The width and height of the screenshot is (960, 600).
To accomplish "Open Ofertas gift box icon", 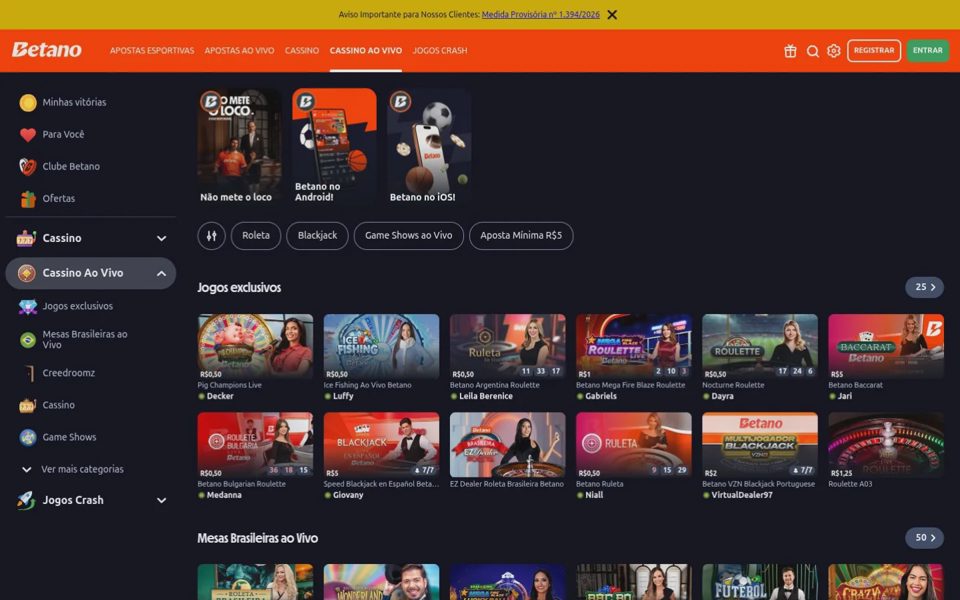I will click(x=28, y=199).
